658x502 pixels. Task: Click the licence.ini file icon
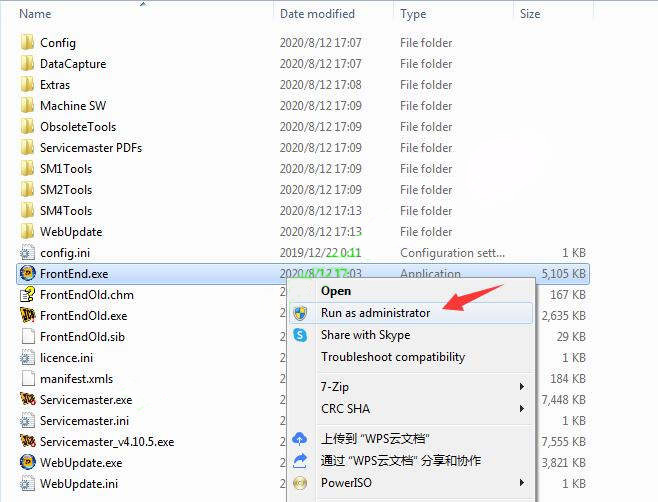[27, 358]
